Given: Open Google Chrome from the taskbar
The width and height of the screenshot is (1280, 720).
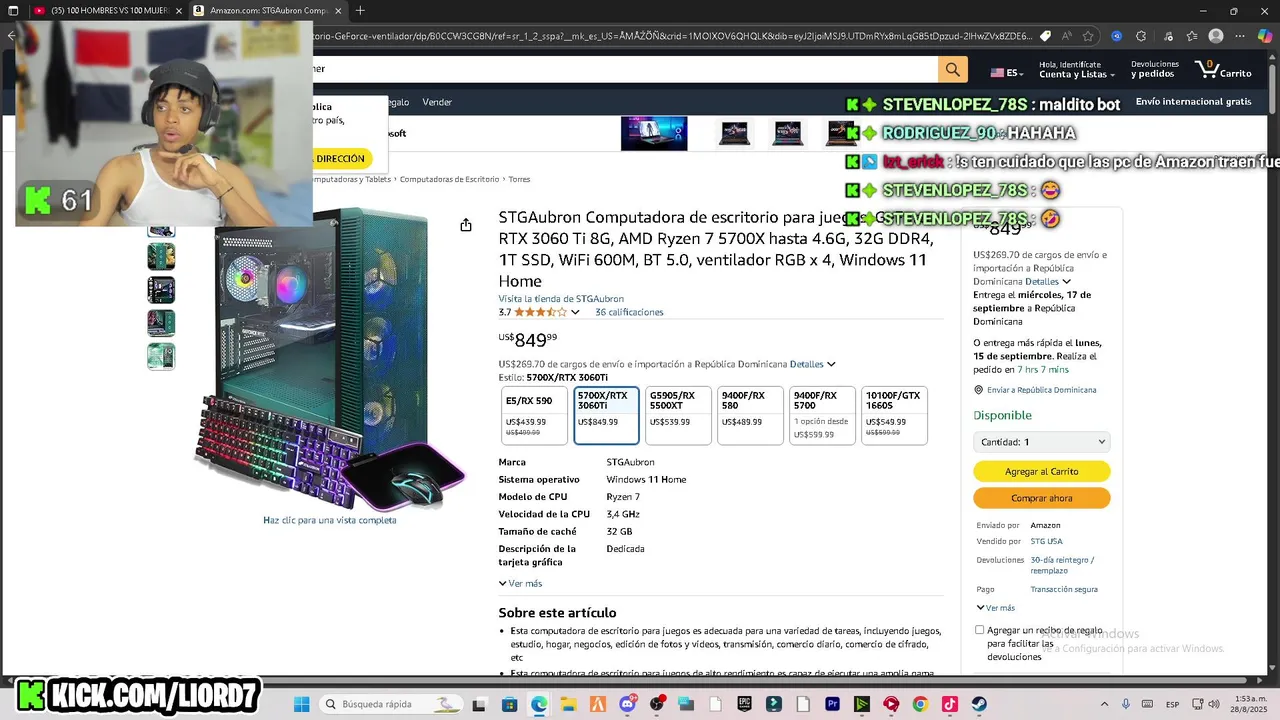Looking at the screenshot, I should click(x=920, y=704).
